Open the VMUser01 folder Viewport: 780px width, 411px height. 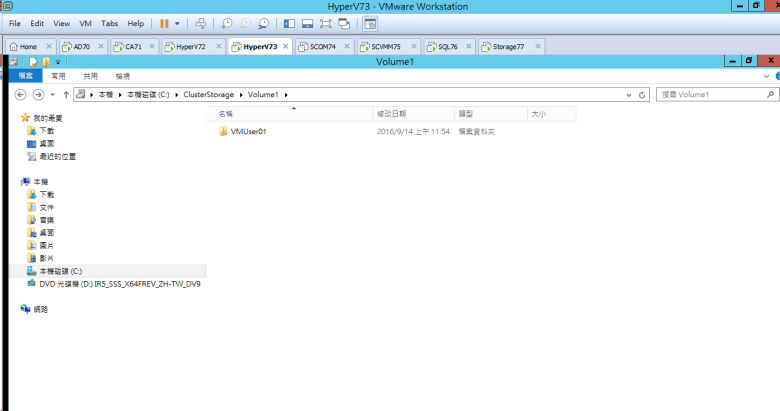tap(248, 131)
